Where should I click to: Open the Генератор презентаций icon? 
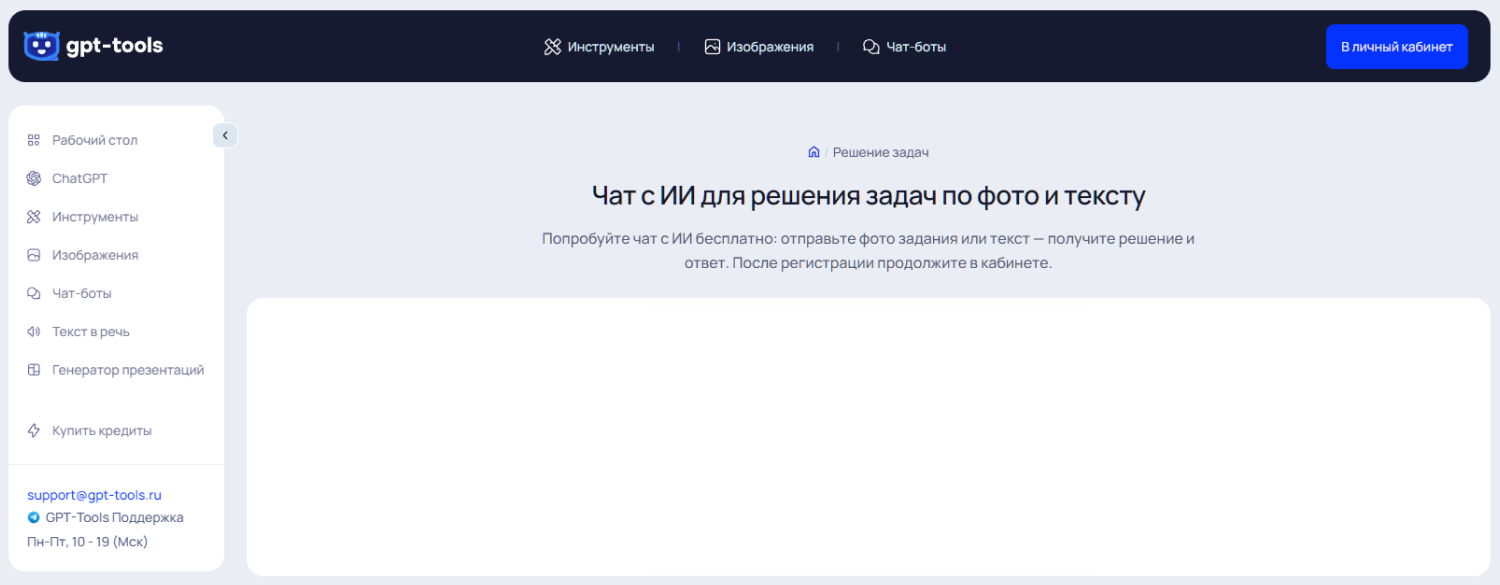pos(32,369)
